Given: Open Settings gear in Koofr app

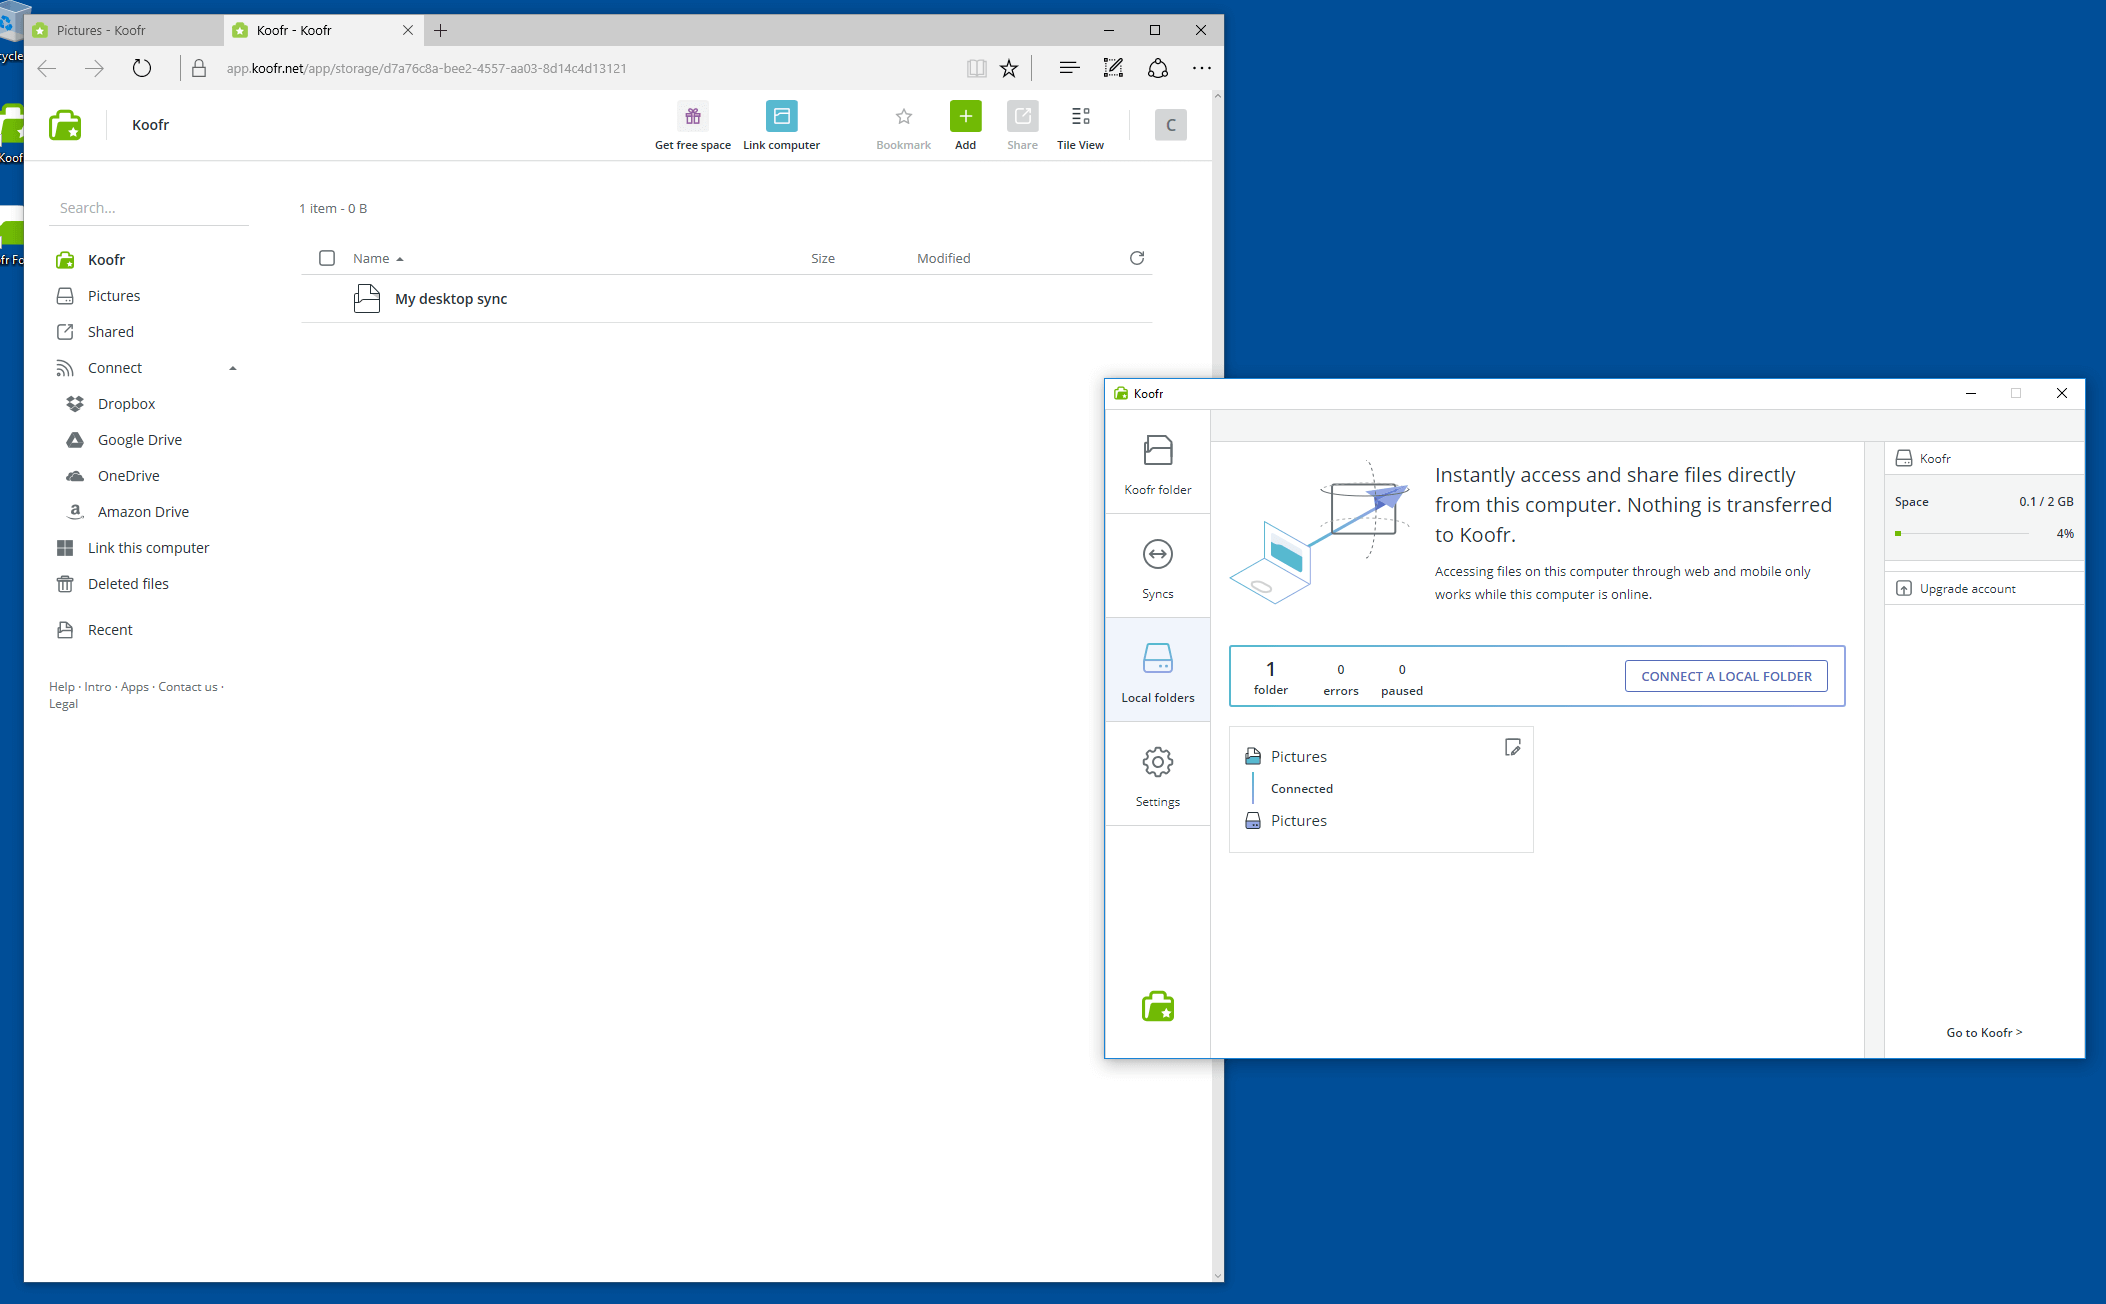Looking at the screenshot, I should tap(1157, 774).
